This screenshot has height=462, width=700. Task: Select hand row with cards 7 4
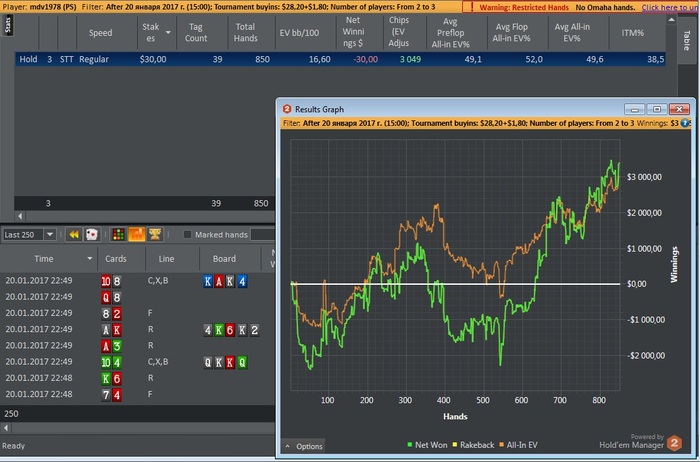pos(138,394)
